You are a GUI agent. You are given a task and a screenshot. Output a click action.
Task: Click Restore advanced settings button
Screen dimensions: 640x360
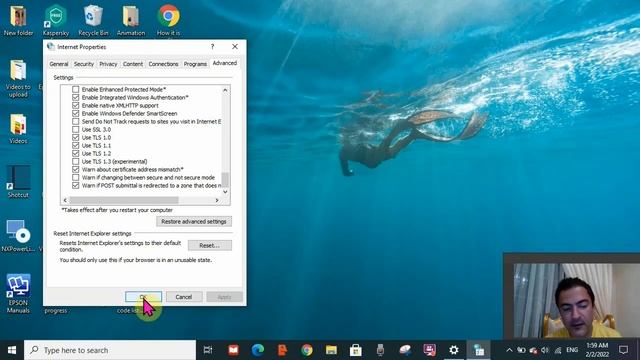[x=194, y=221]
